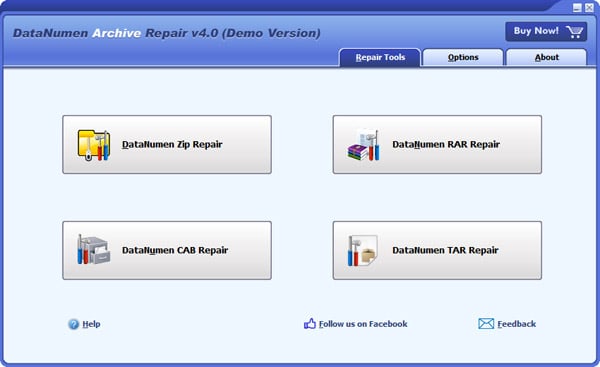Viewport: 600px width, 367px height.
Task: Click the Zip Repair folder-with-tools icon
Action: (x=94, y=145)
